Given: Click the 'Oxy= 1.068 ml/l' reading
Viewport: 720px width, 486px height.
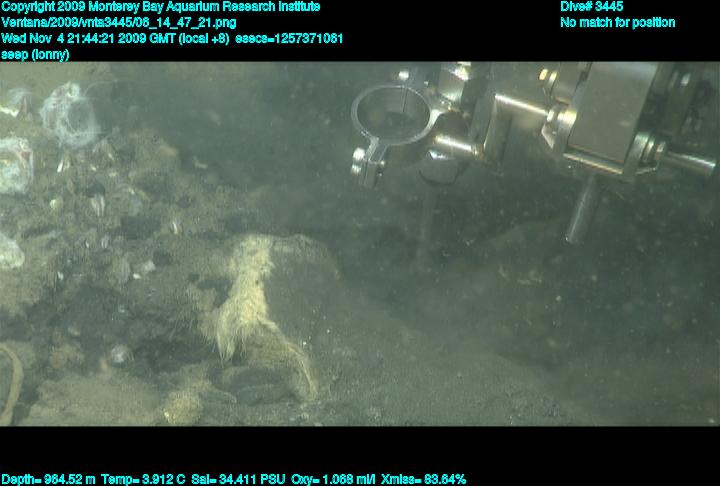Looking at the screenshot, I should (333, 480).
